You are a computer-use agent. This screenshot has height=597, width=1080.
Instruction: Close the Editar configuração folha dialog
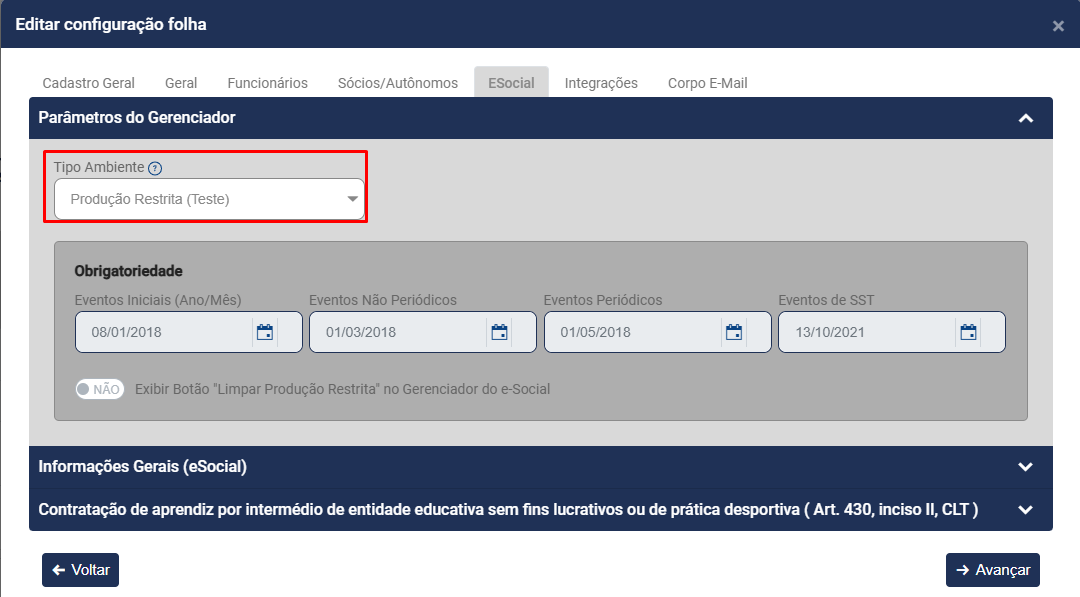(1058, 26)
